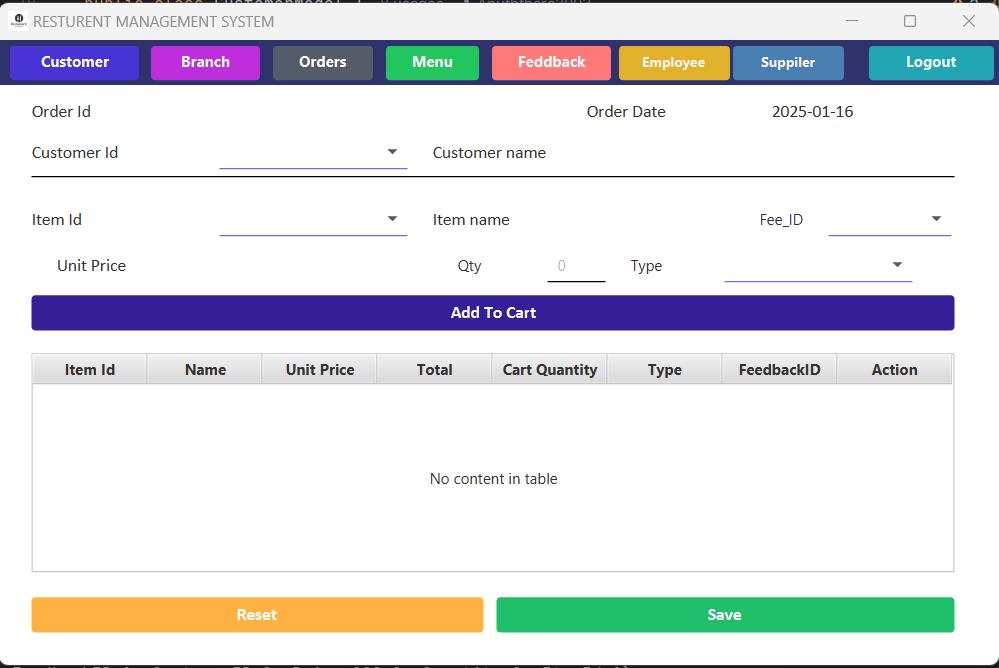Expand the Customer Id dropdown
Screen dimensions: 999x668
pyautogui.click(x=313, y=153)
